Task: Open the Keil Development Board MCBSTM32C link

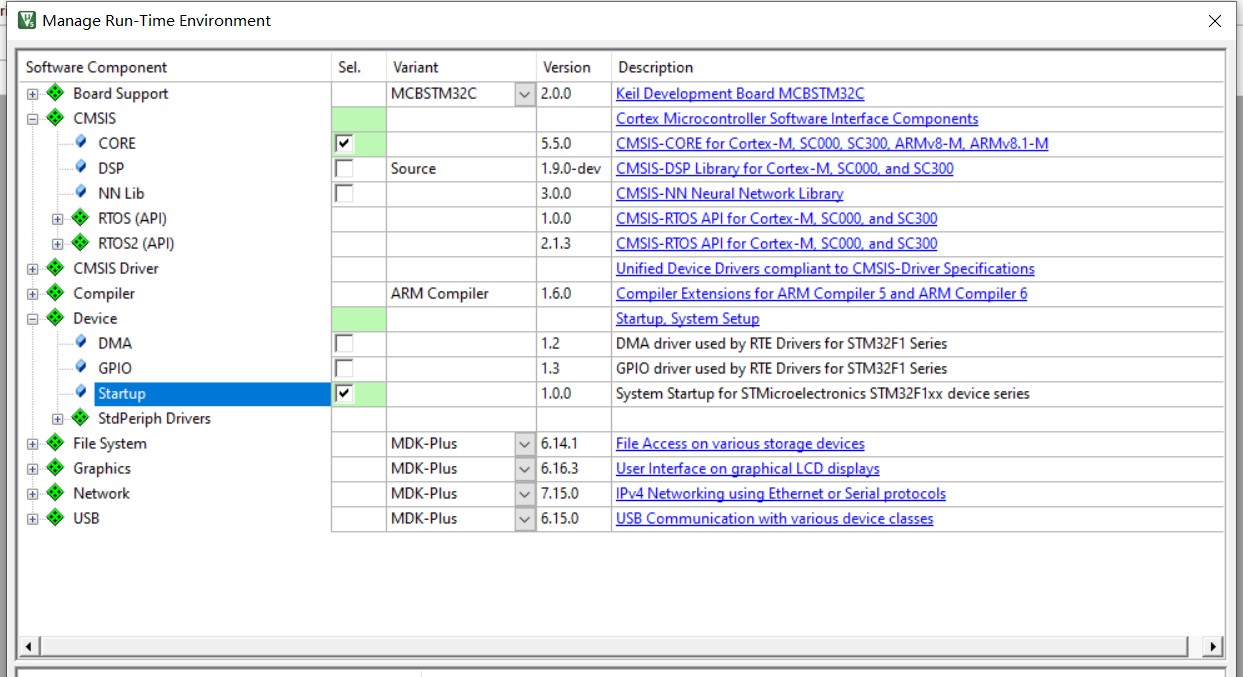Action: (740, 94)
